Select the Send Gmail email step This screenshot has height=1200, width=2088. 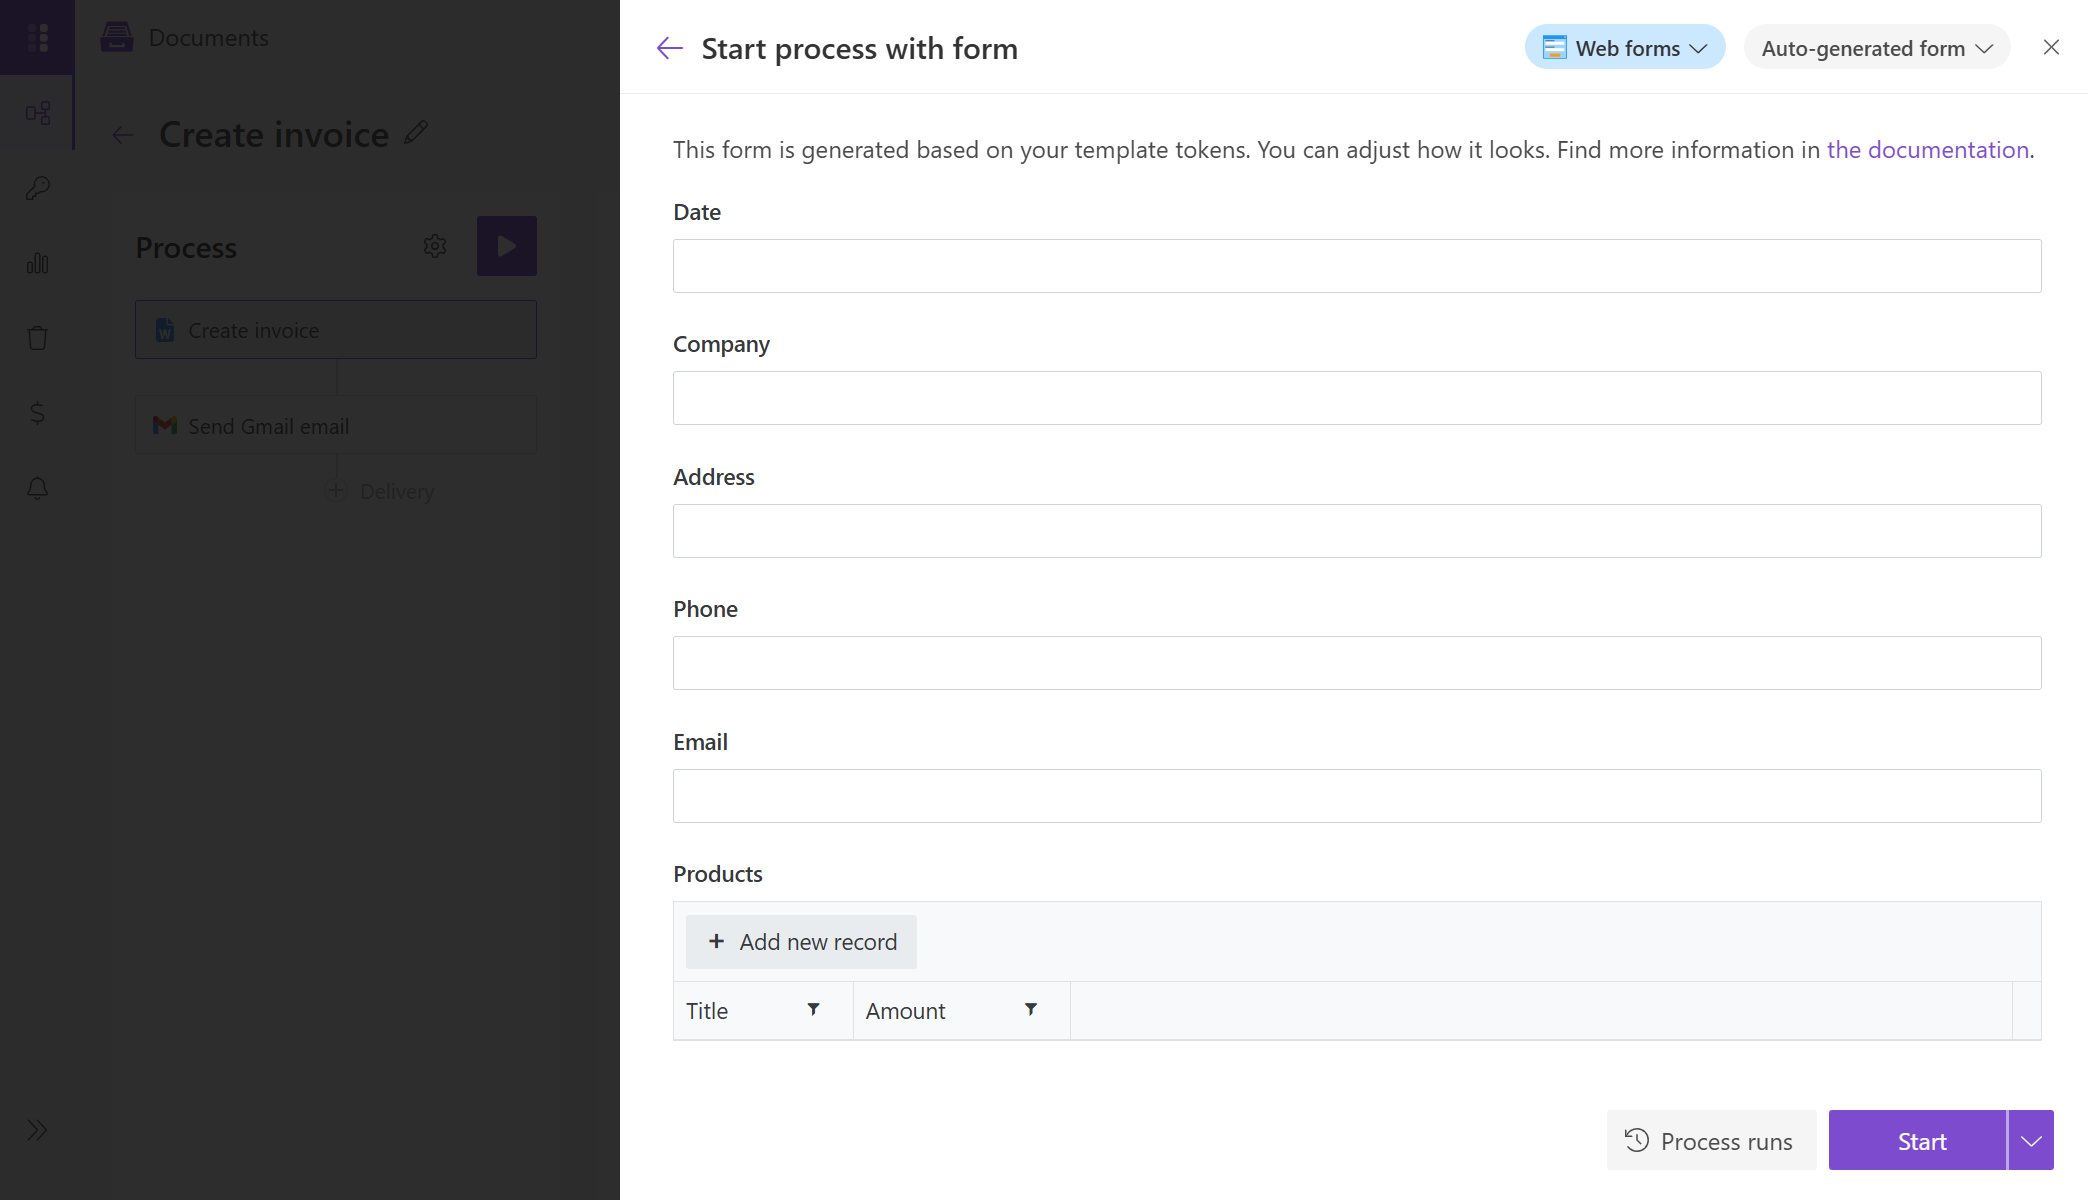pos(335,425)
